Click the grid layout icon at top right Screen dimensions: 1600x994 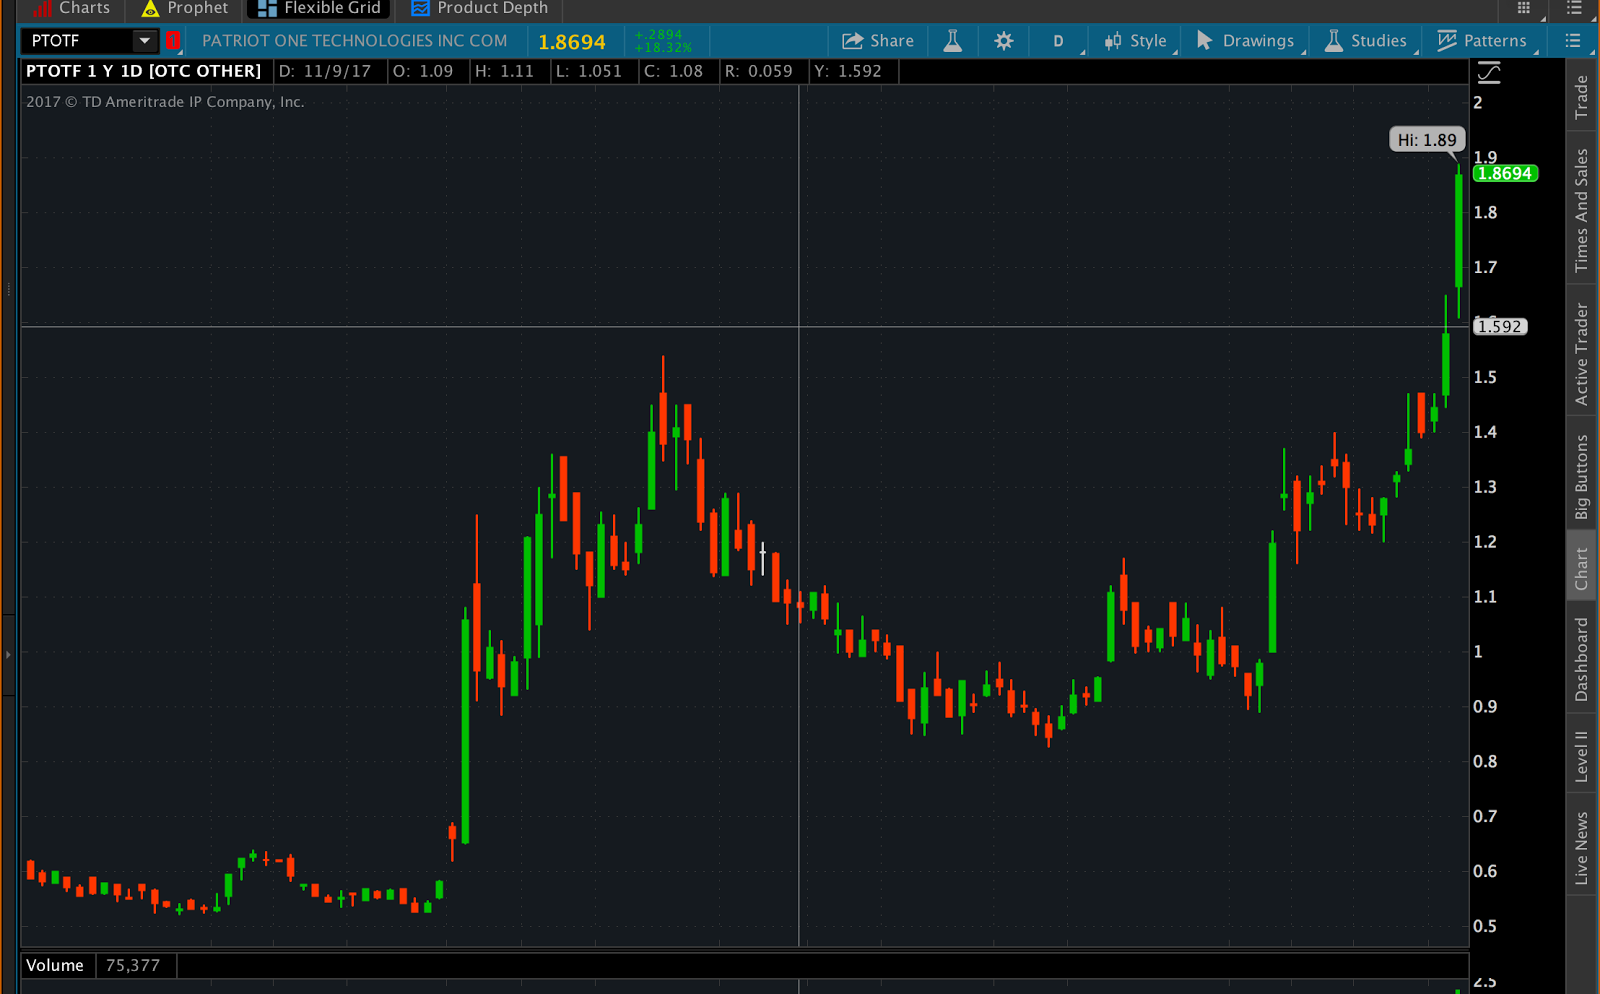click(x=1524, y=8)
